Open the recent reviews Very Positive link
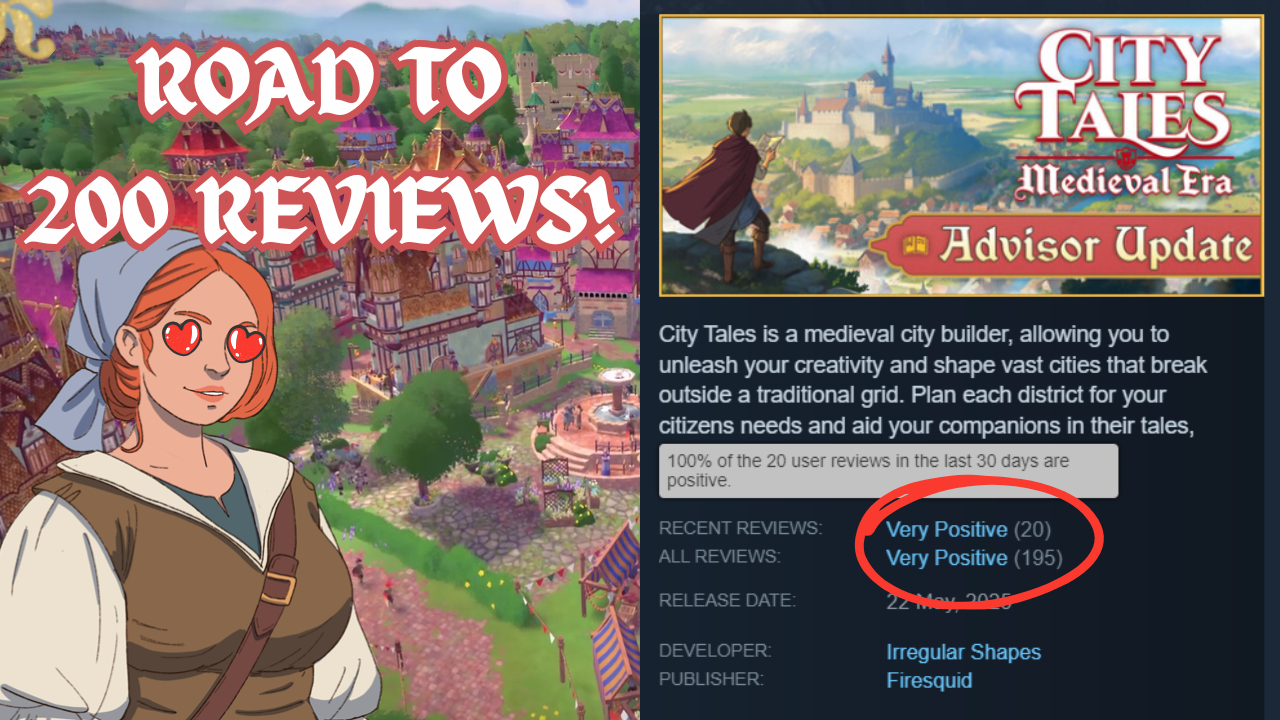 pos(946,529)
